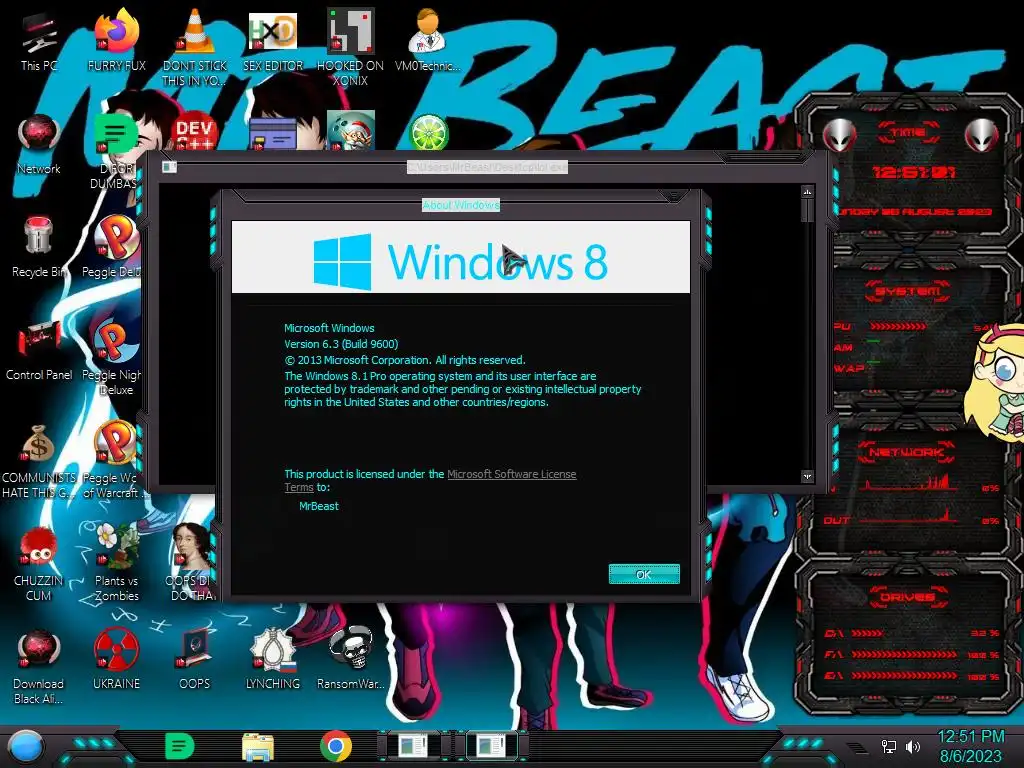Click the Start orb on the taskbar
The image size is (1024, 768).
(x=25, y=747)
